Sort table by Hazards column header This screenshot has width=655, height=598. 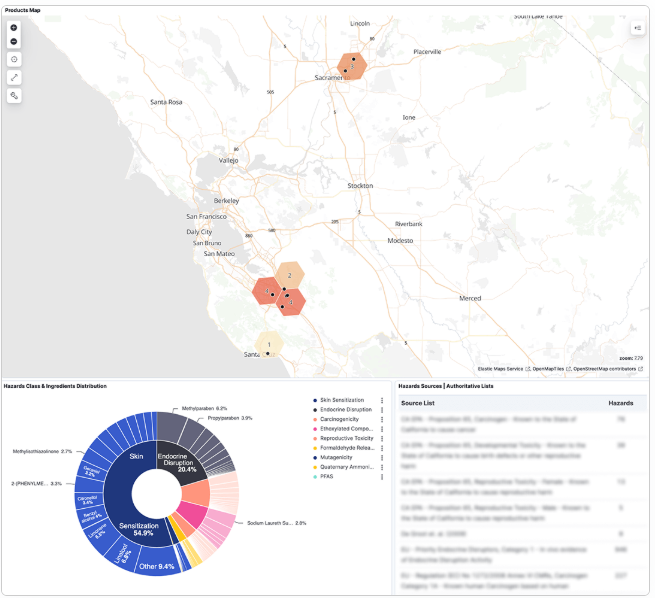[x=621, y=403]
